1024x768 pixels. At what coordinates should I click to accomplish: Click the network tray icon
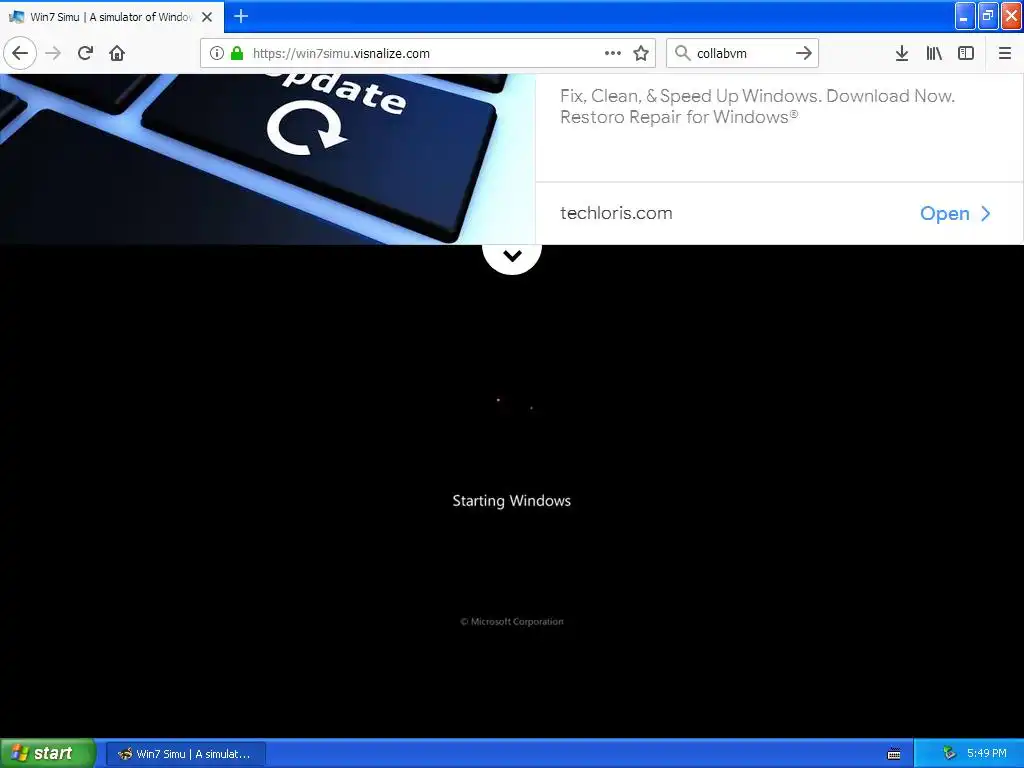click(x=949, y=753)
